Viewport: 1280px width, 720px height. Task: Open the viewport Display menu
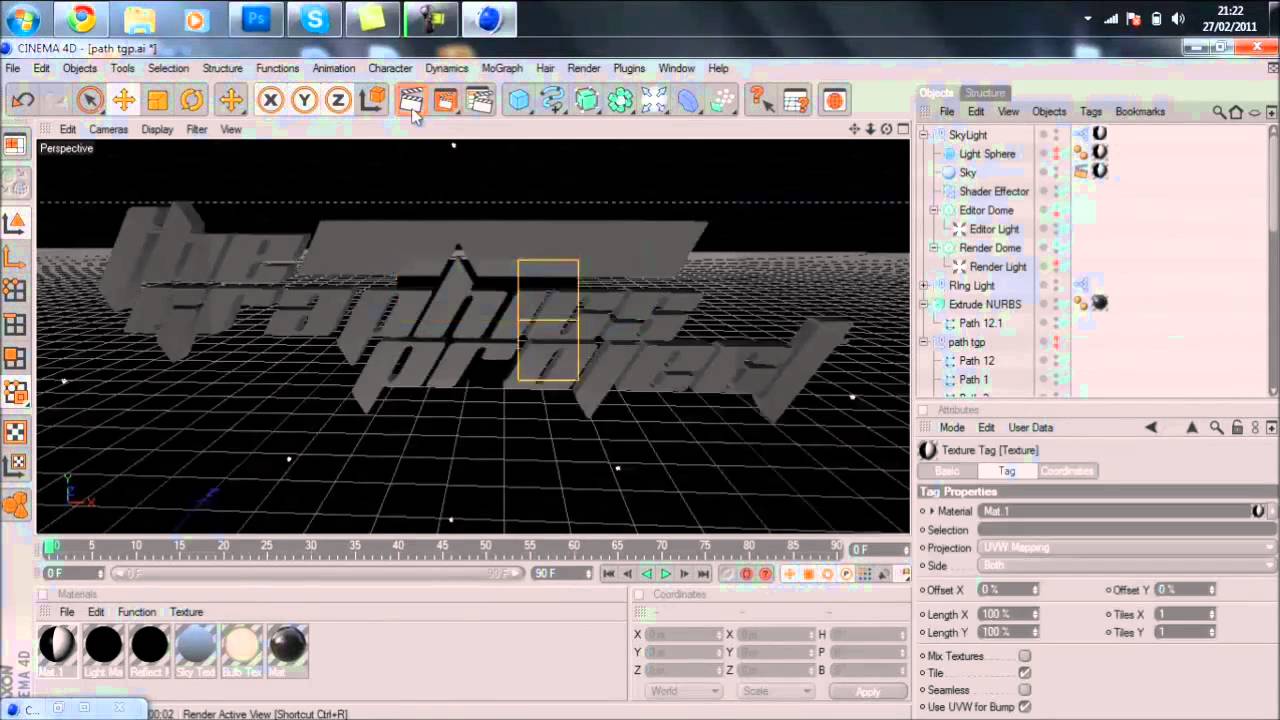[x=157, y=129]
